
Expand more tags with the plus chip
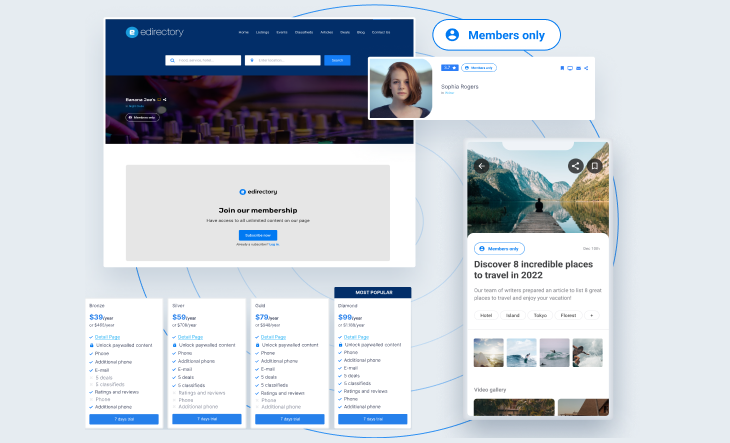pyautogui.click(x=592, y=315)
